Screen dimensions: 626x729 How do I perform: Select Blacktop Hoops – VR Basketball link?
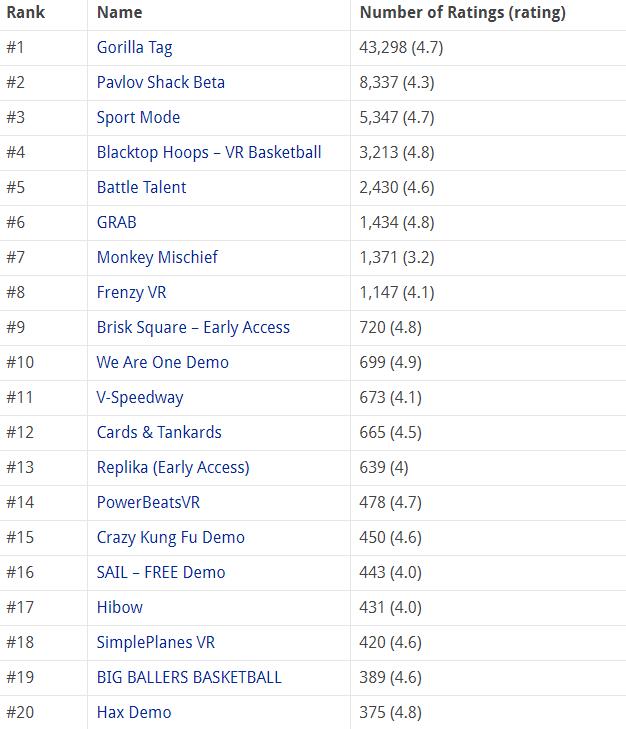209,152
